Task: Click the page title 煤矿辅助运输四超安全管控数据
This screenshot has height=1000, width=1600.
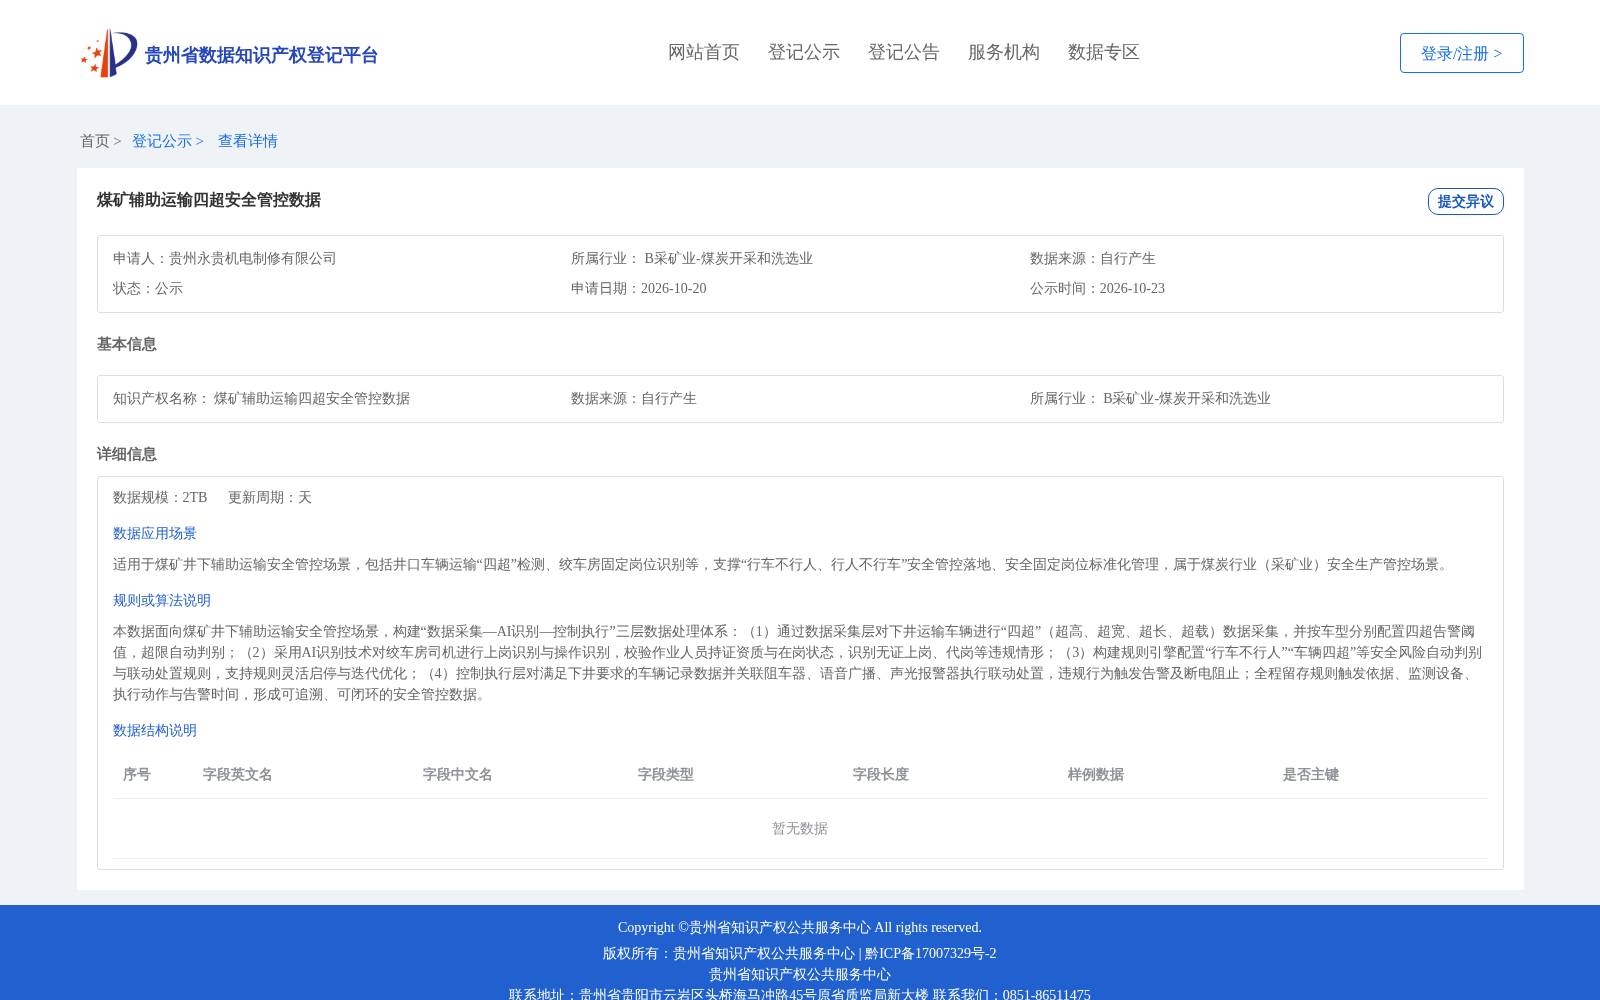Action: click(x=209, y=200)
